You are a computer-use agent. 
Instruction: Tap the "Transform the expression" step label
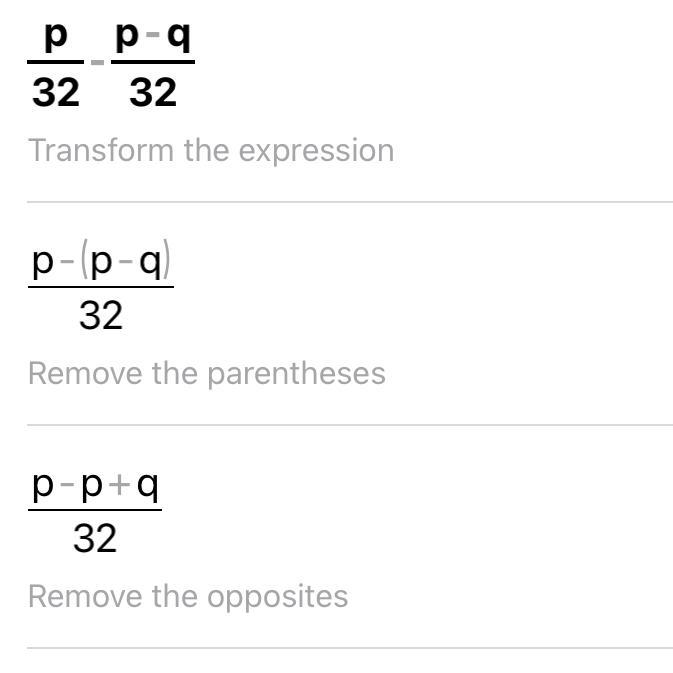pos(211,151)
